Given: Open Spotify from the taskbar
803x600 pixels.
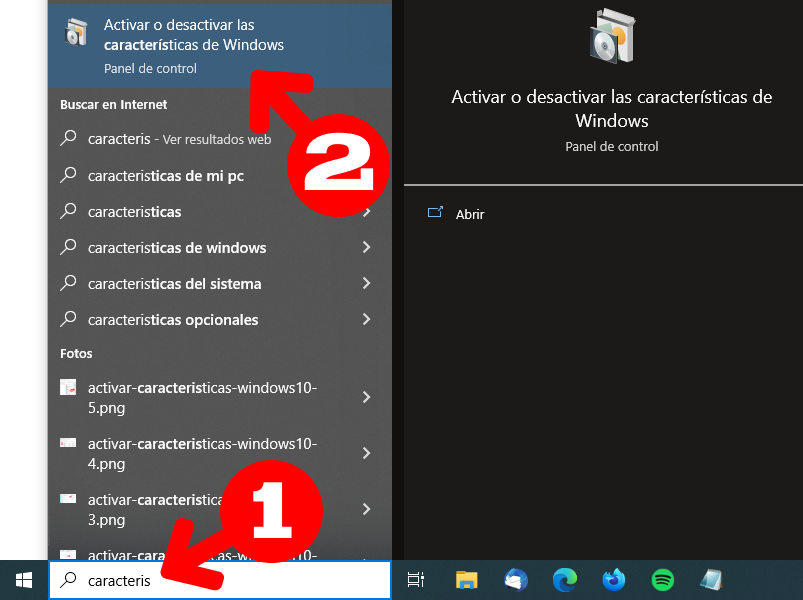Looking at the screenshot, I should (x=663, y=580).
